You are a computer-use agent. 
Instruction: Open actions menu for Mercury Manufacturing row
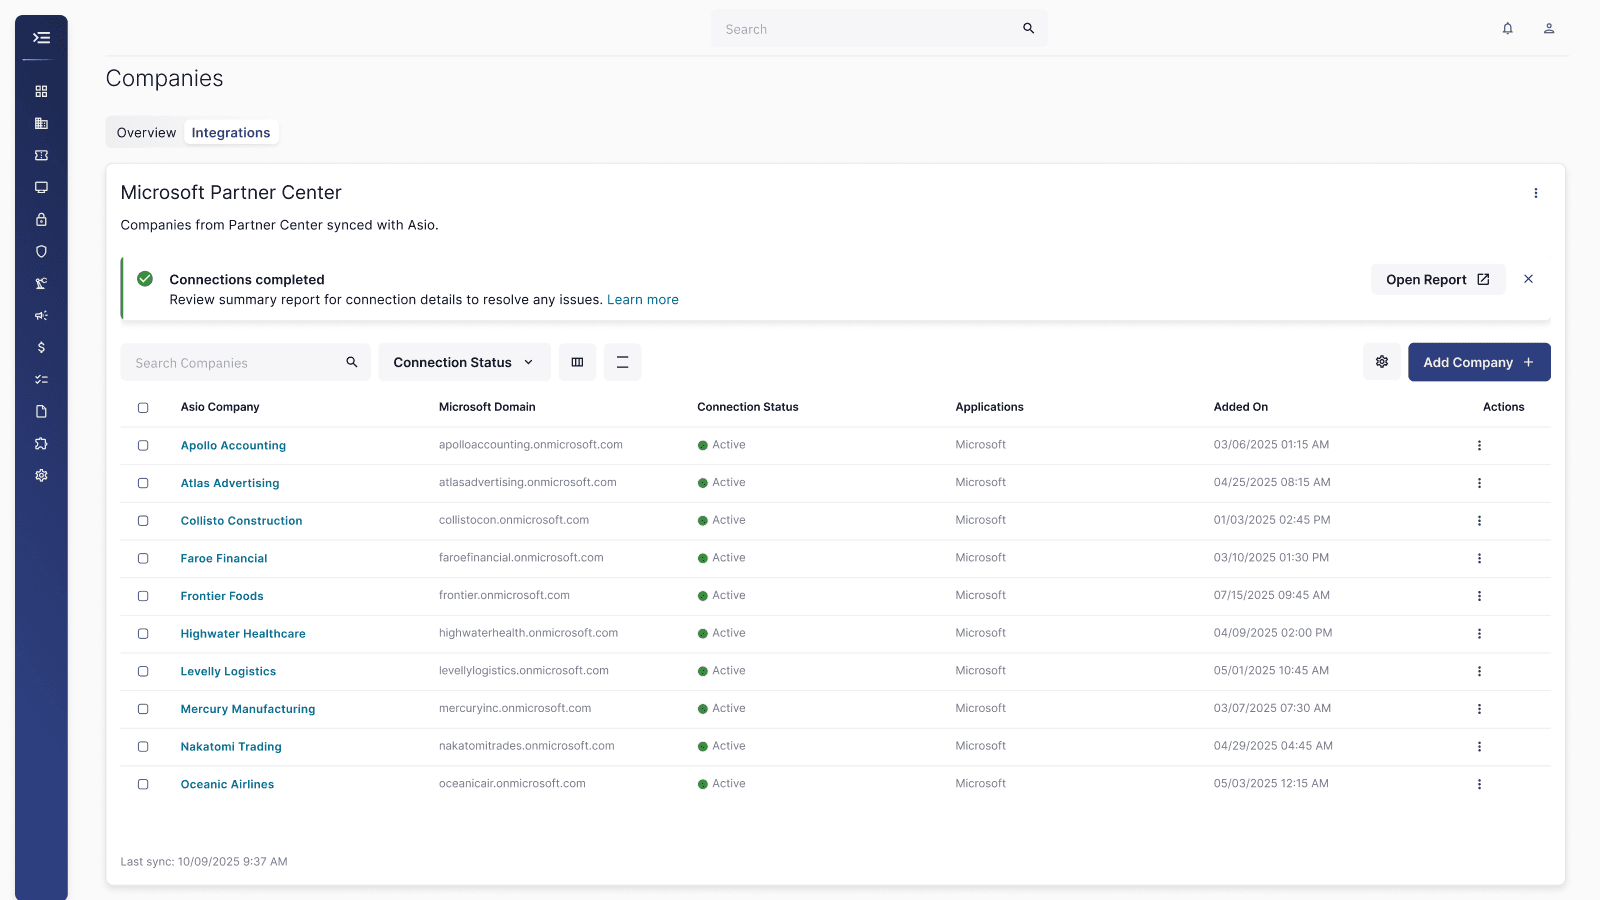(x=1479, y=709)
